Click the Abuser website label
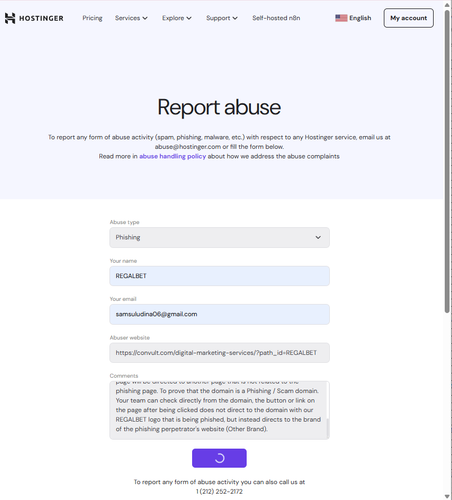This screenshot has width=452, height=500. [x=130, y=338]
